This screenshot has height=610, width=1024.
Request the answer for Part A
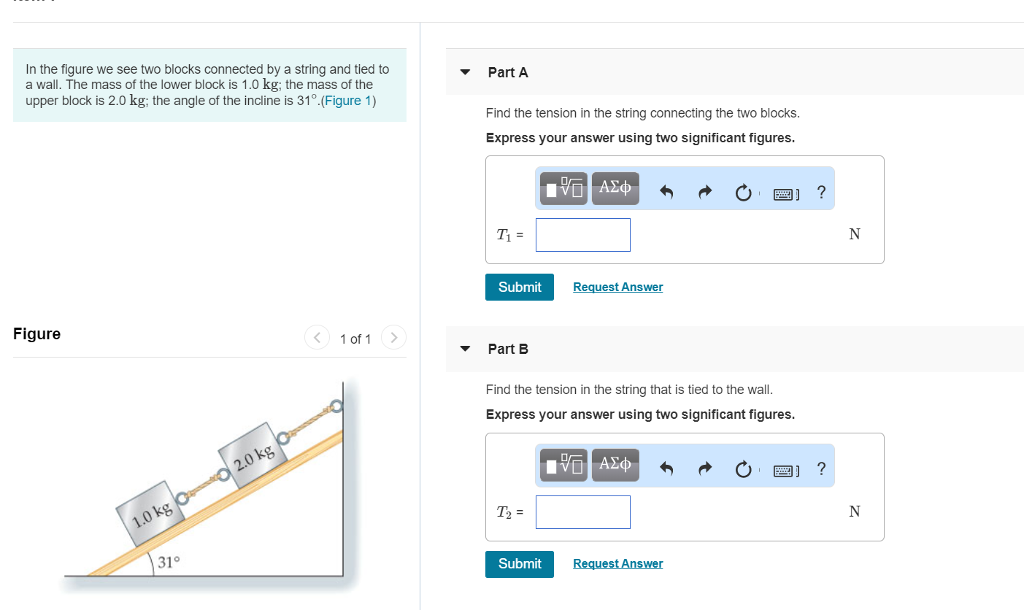[617, 286]
